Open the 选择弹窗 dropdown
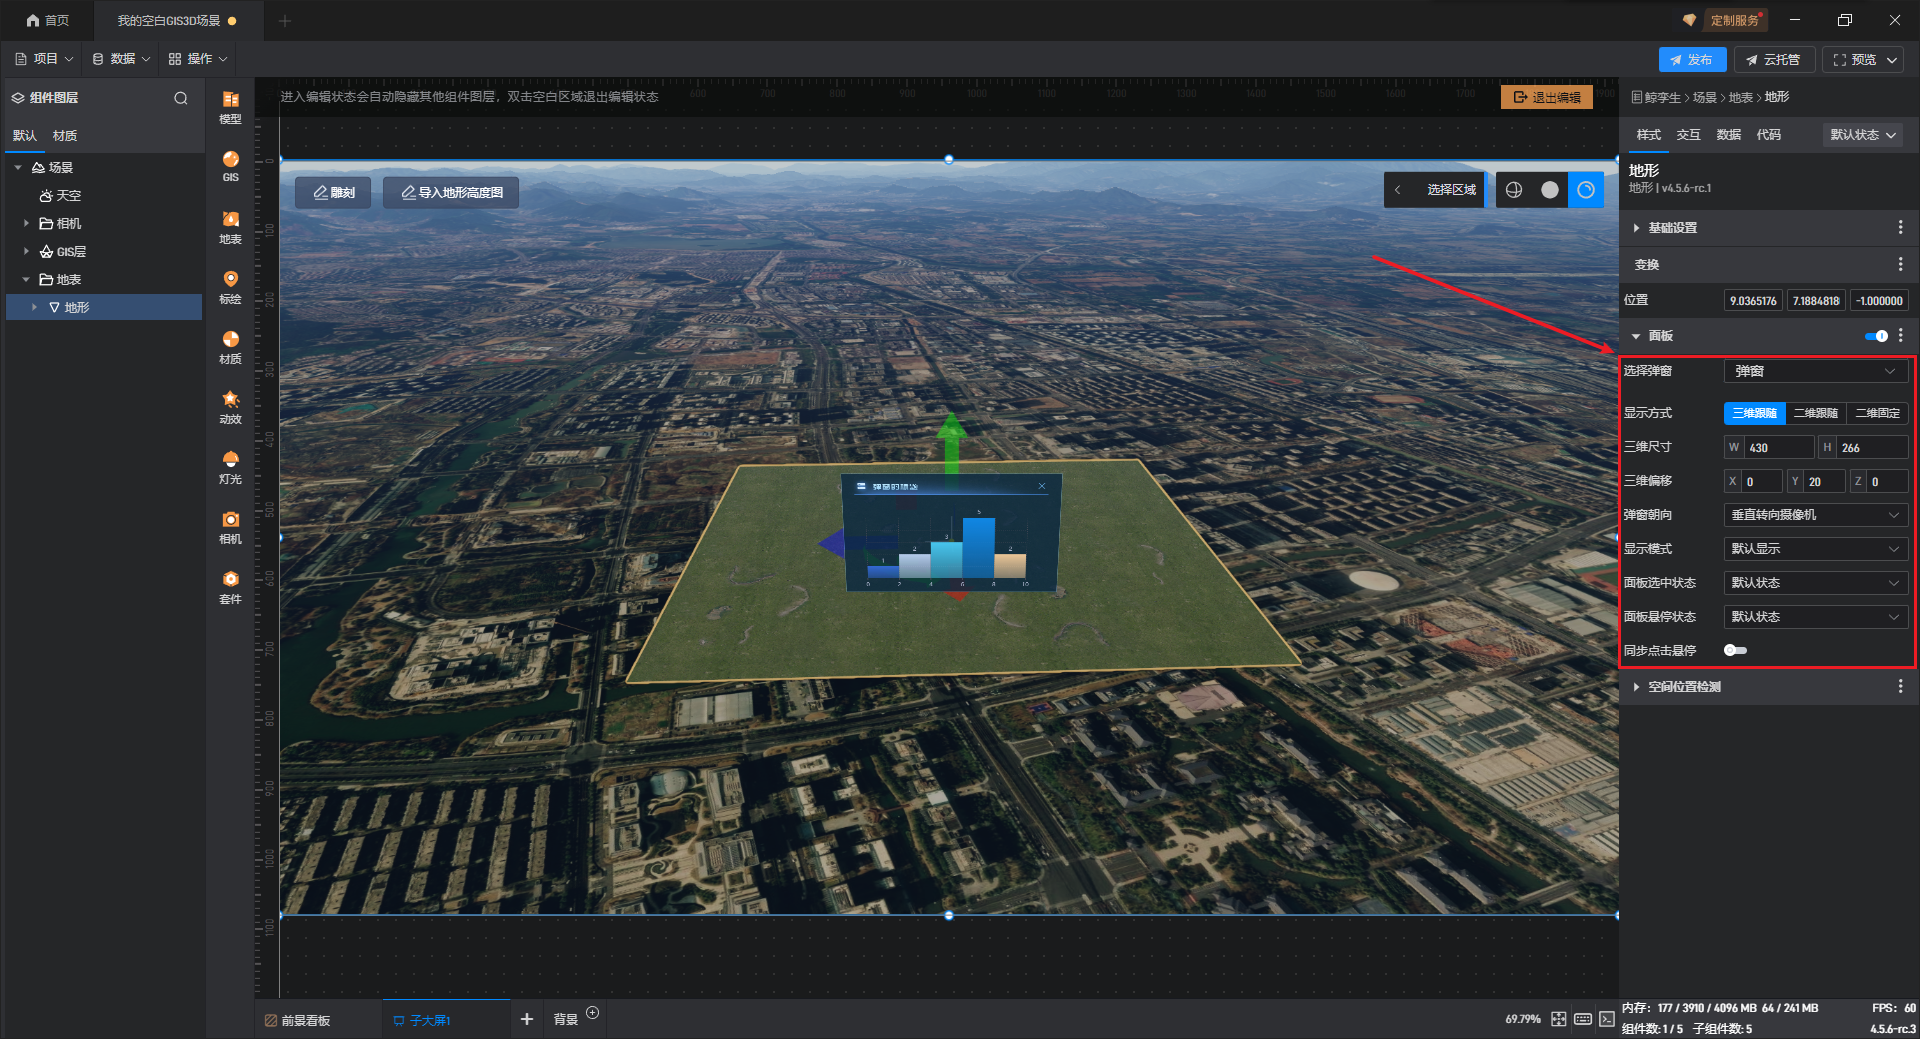1920x1039 pixels. tap(1815, 371)
